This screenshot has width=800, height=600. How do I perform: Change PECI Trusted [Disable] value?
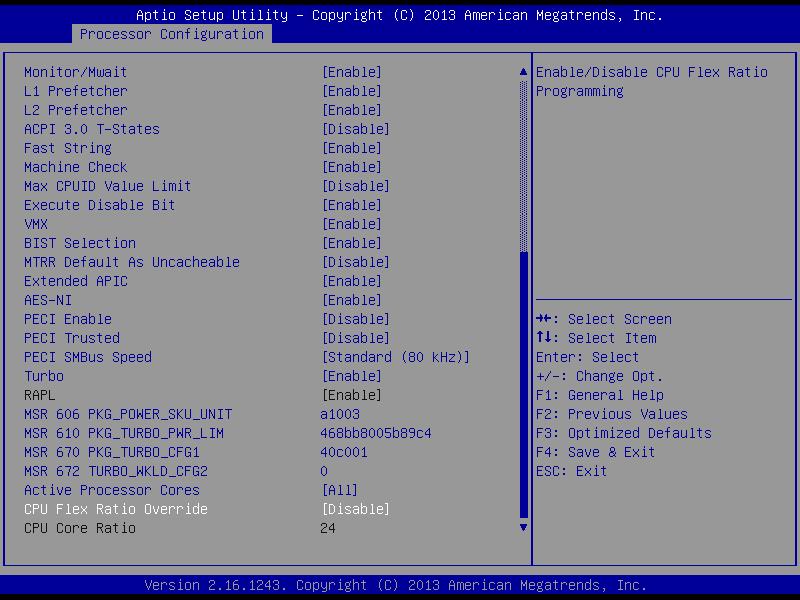click(356, 338)
